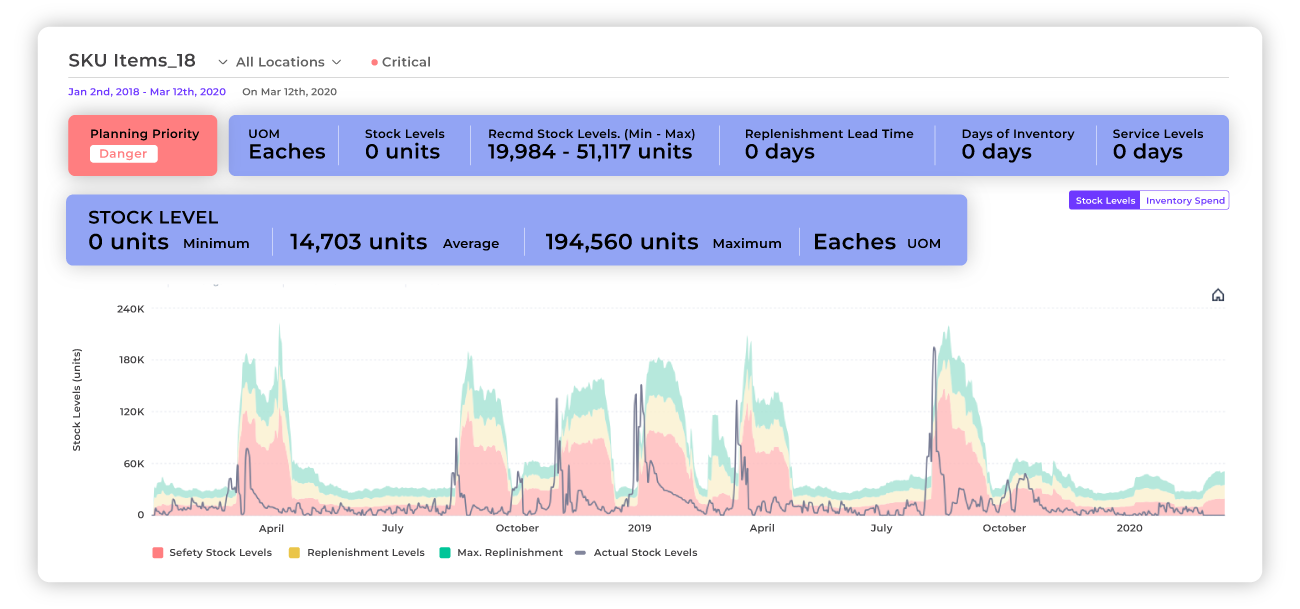Click the home reset icon above the chart
This screenshot has height=609, width=1300.
click(1217, 295)
